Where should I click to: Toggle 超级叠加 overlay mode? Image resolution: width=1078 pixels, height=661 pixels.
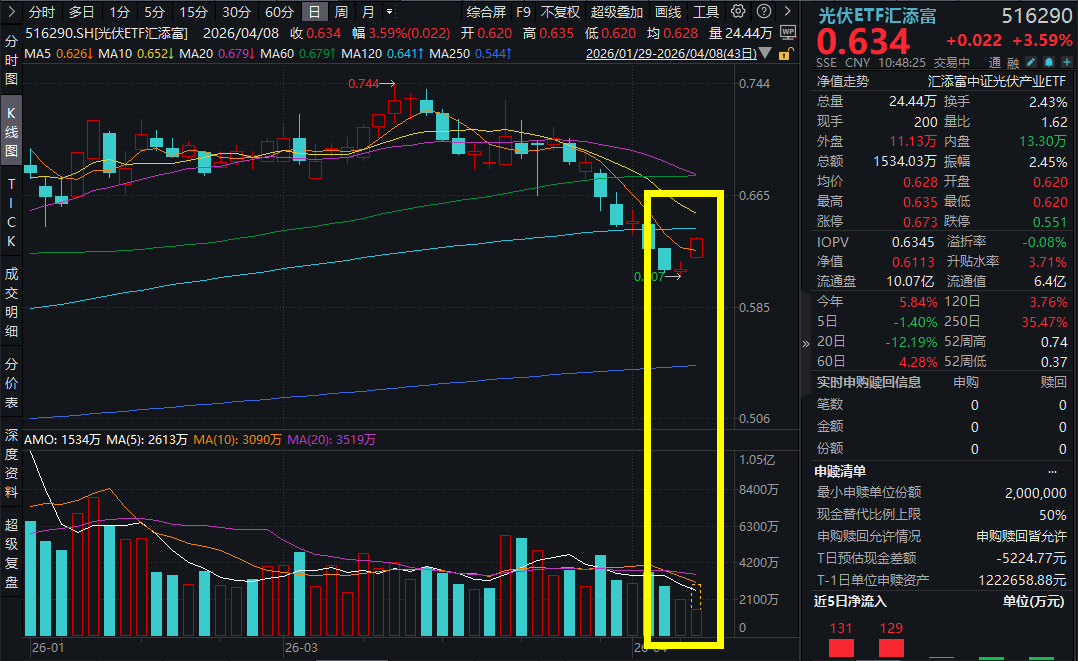click(616, 12)
